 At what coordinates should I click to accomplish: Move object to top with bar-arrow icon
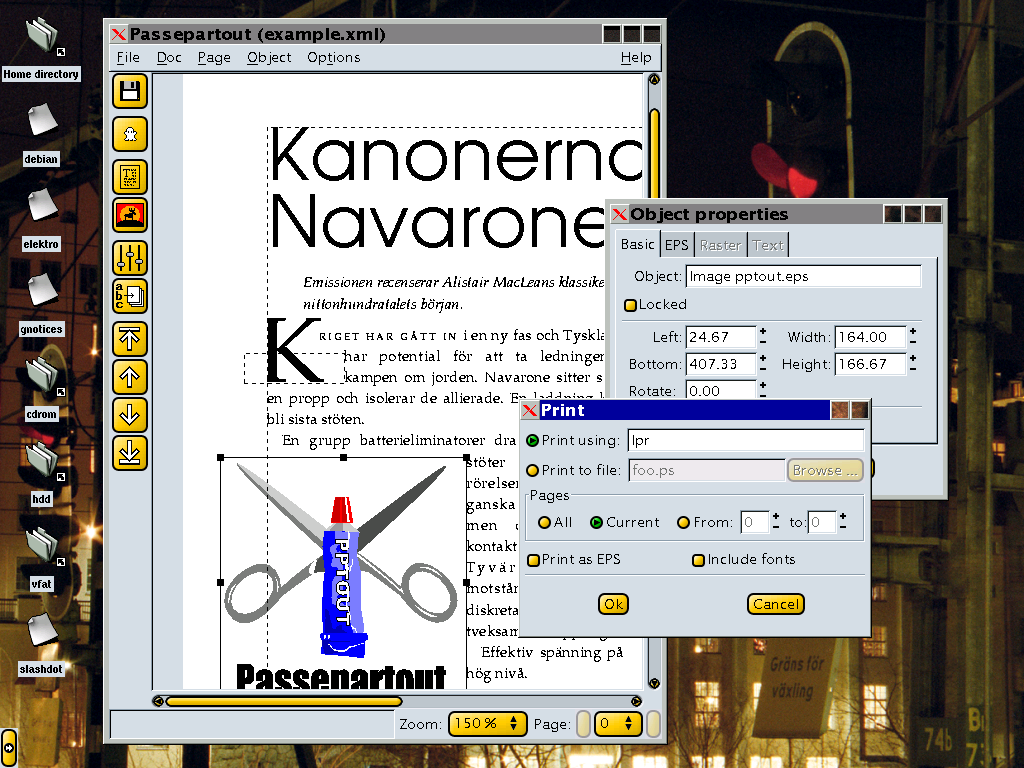(x=129, y=339)
